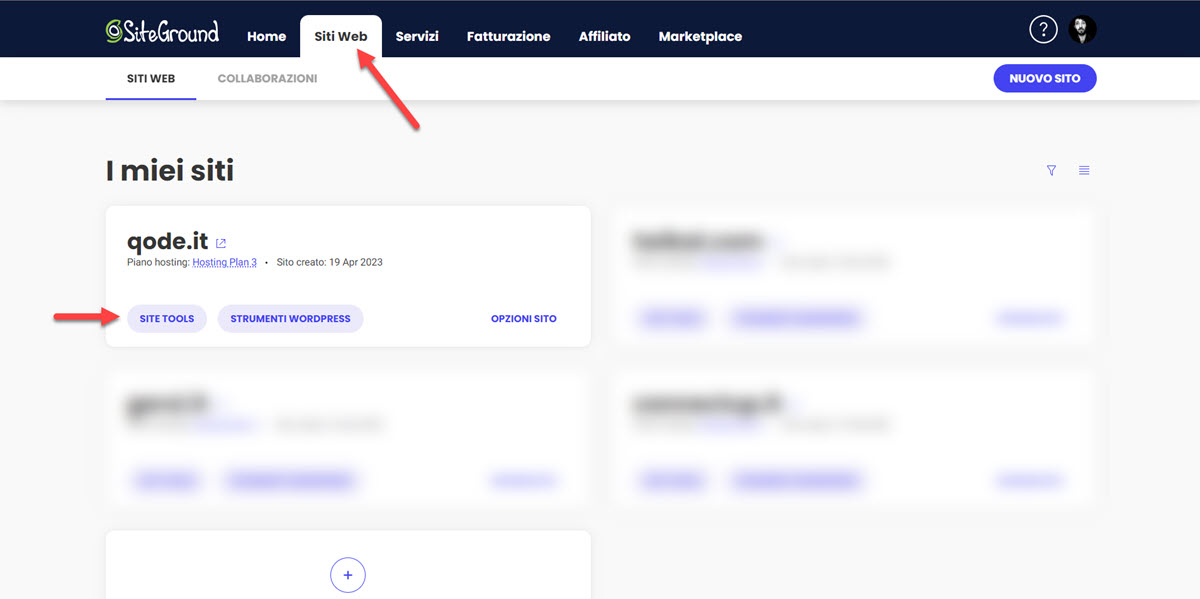Screen dimensions: 1200x599
Task: Click the SiteGround logo
Action: click(x=162, y=31)
